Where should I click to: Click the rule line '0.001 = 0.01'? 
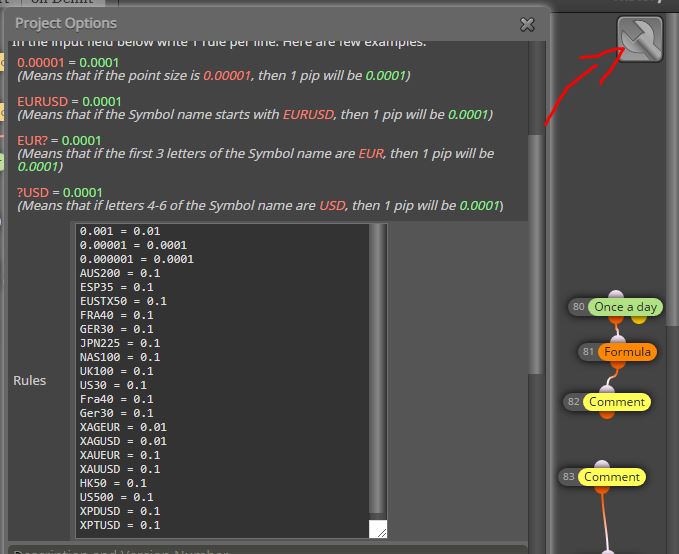pyautogui.click(x=120, y=231)
